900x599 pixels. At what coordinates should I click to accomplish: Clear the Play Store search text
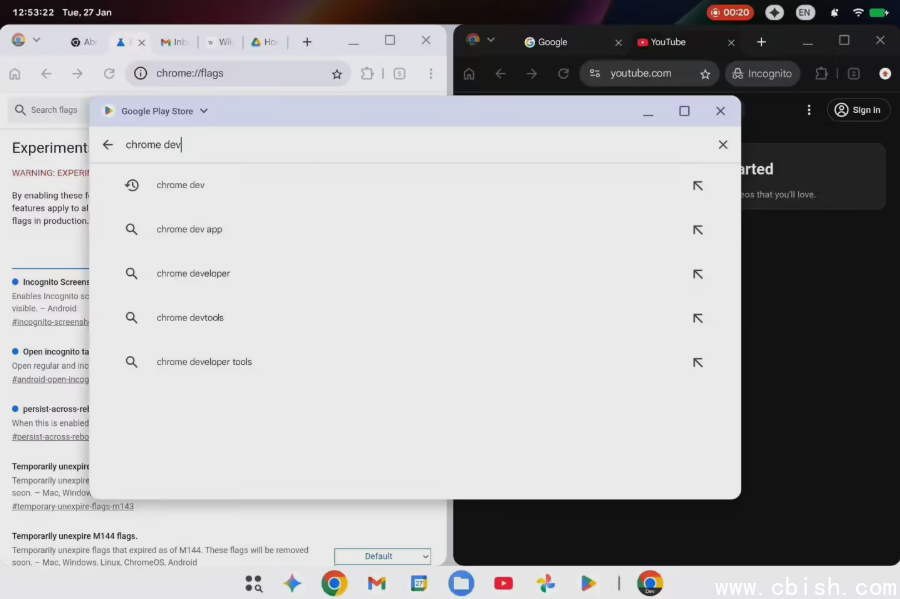pyautogui.click(x=722, y=145)
